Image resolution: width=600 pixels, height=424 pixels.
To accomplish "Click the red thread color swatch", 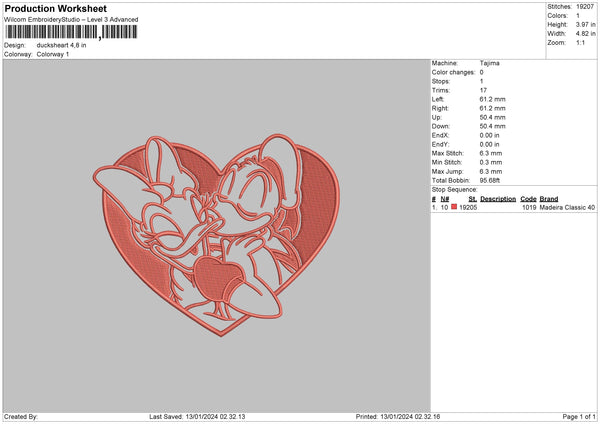I will (454, 207).
